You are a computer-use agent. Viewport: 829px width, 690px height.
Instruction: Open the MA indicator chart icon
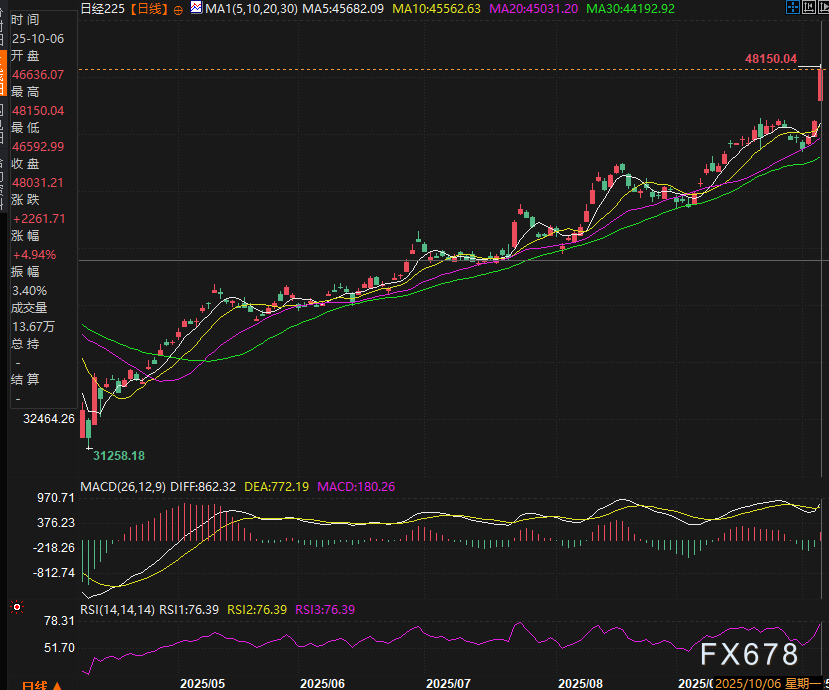click(x=195, y=9)
